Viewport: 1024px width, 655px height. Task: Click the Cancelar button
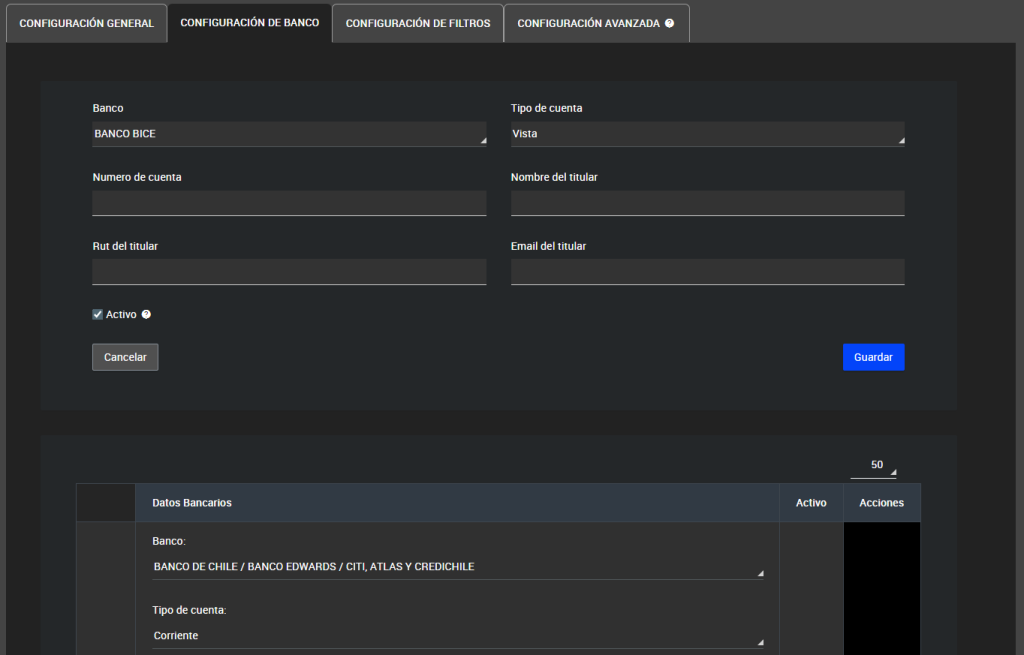pyautogui.click(x=125, y=357)
